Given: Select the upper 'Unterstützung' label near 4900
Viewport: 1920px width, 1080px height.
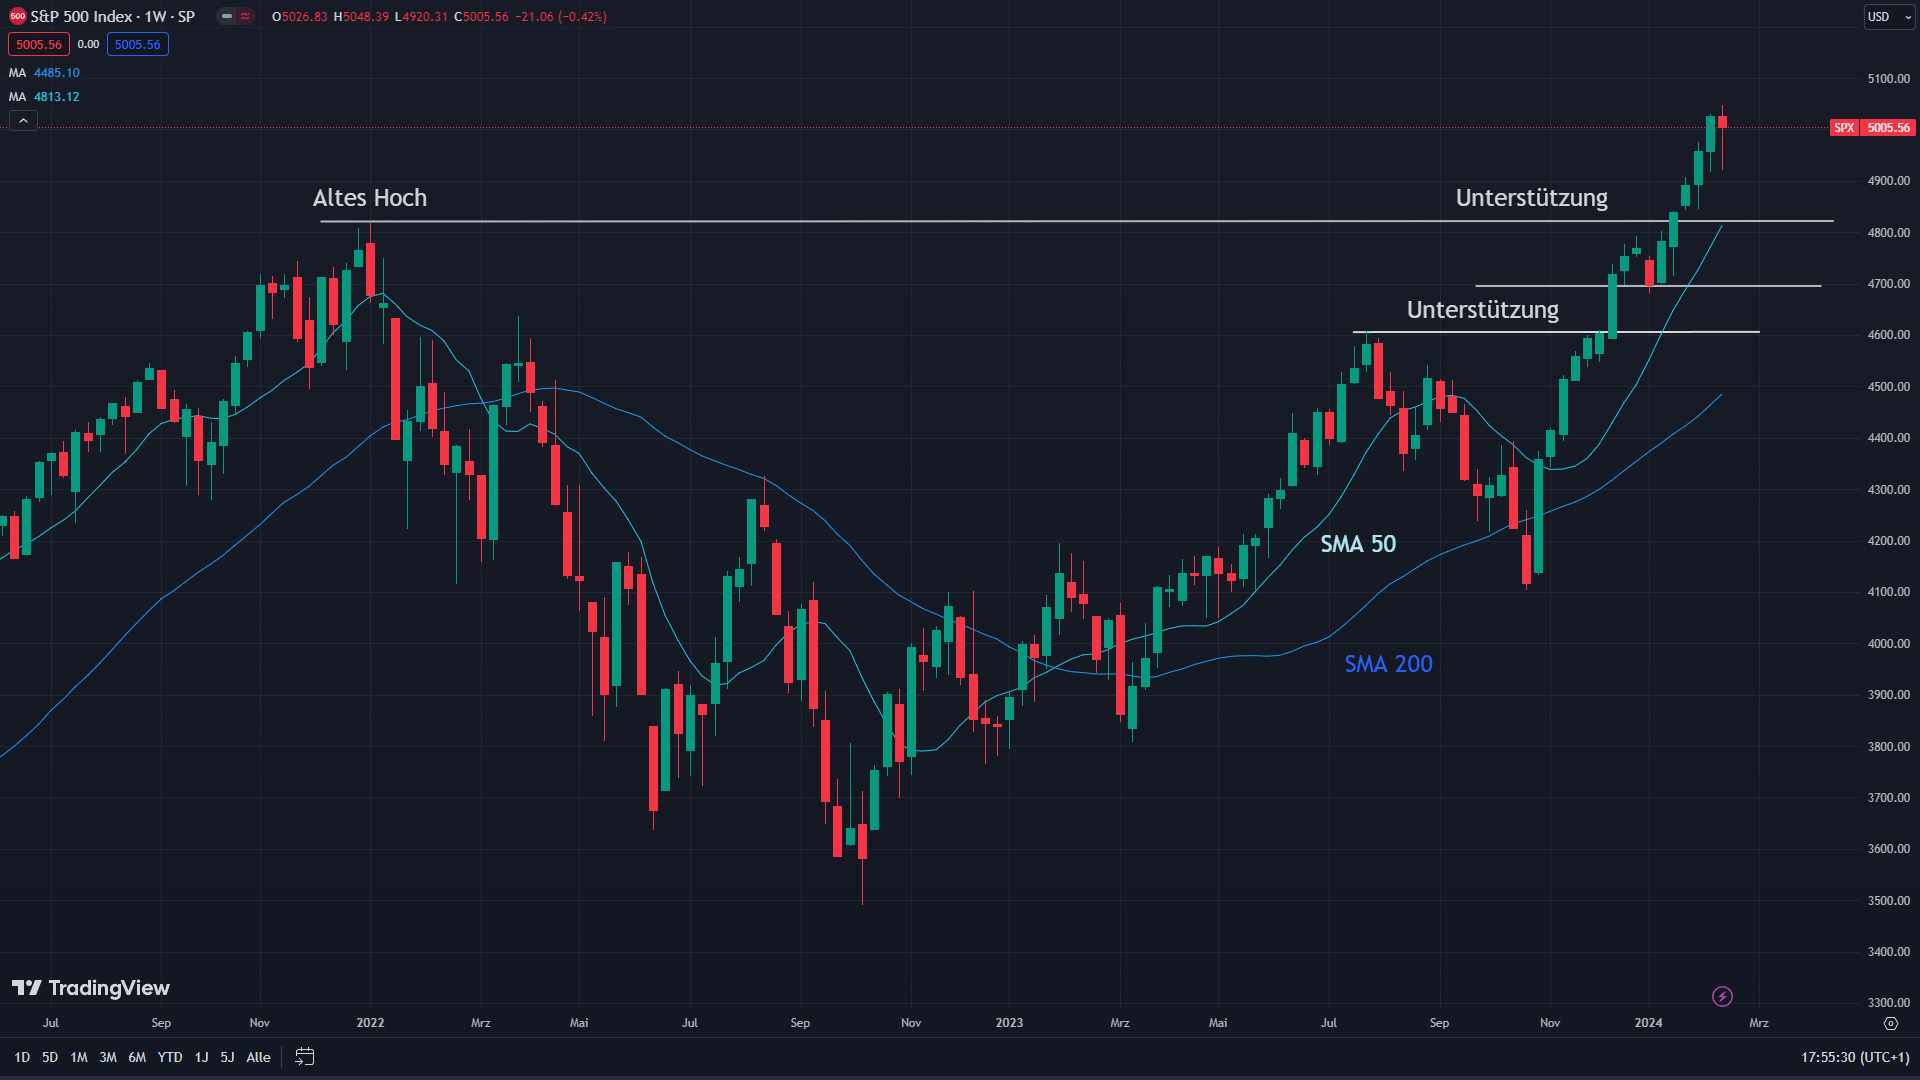Looking at the screenshot, I should [x=1532, y=198].
